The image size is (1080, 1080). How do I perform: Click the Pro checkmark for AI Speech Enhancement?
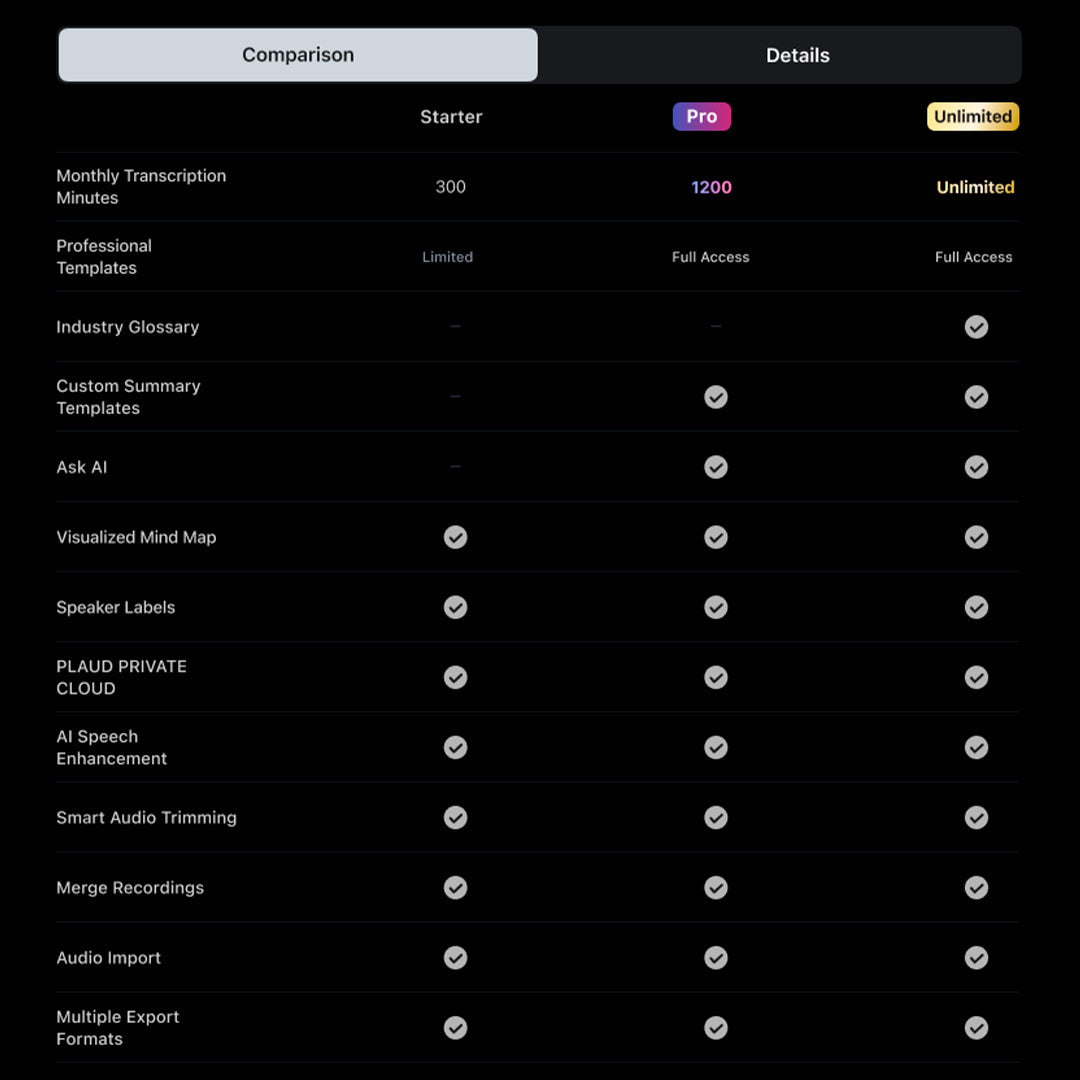click(x=716, y=747)
